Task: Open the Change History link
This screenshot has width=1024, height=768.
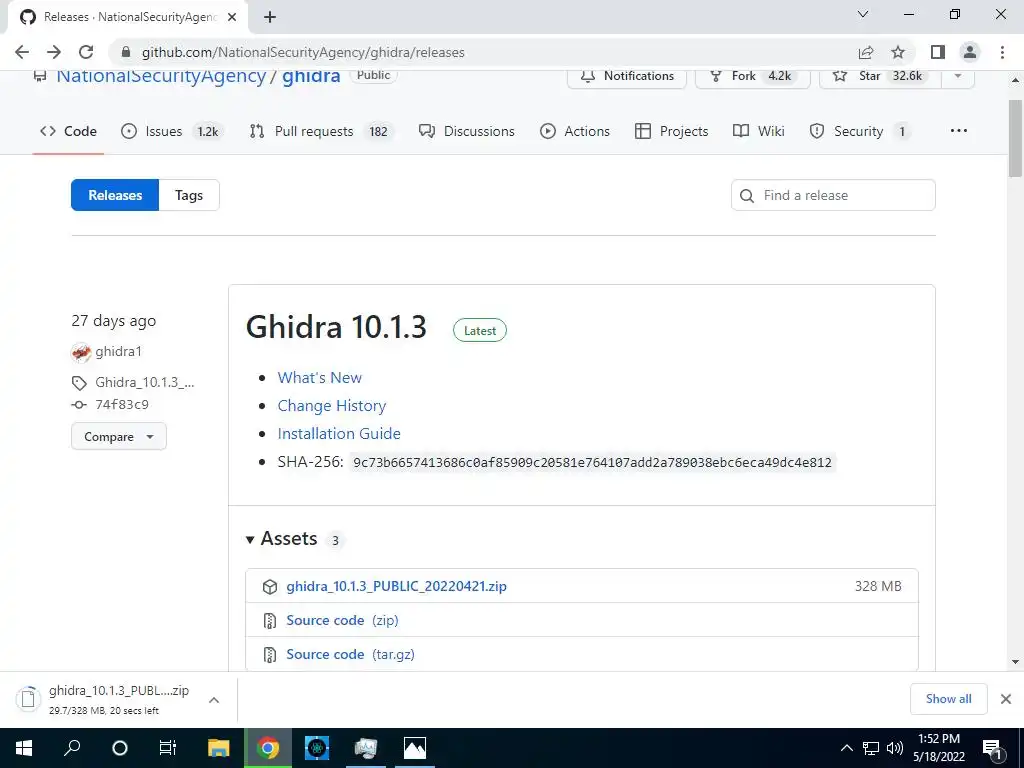Action: [x=332, y=406]
